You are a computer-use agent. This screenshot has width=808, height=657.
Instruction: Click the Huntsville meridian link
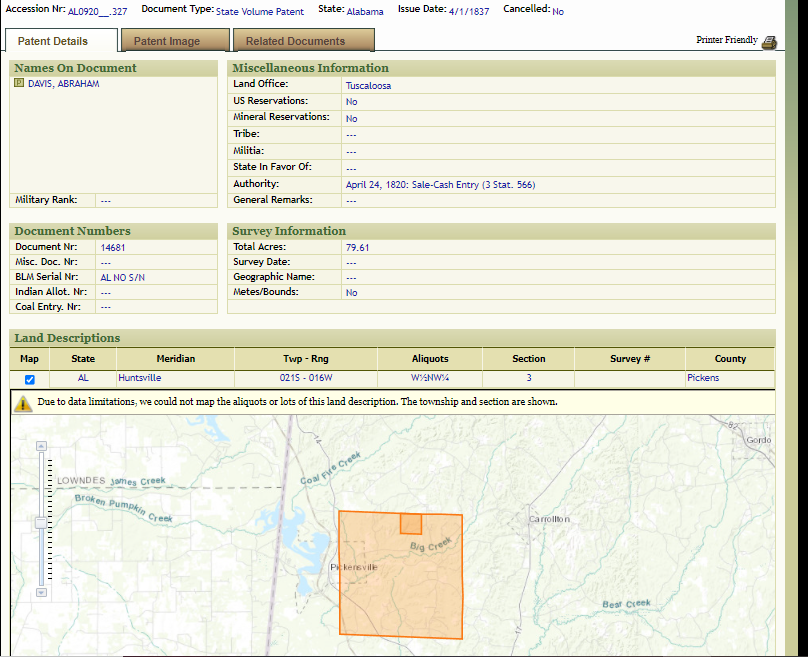tap(140, 378)
